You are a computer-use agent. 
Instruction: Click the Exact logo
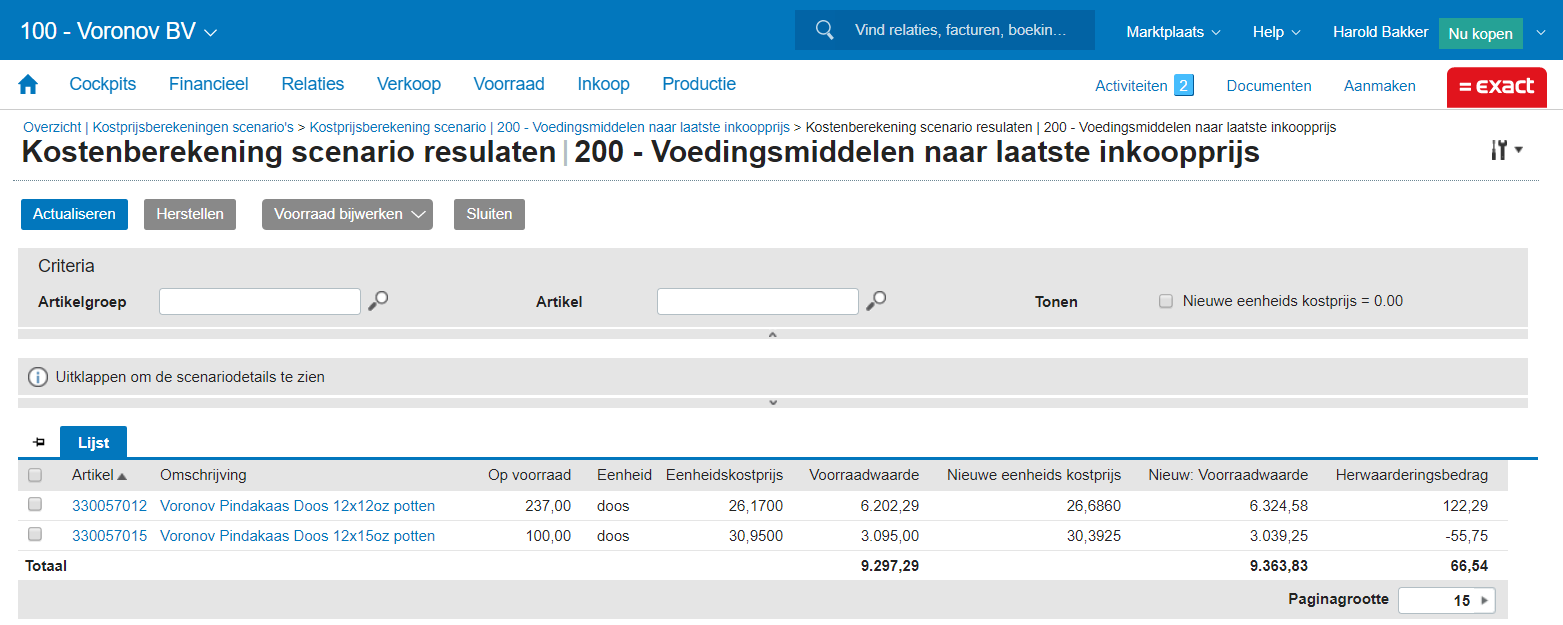point(1496,87)
